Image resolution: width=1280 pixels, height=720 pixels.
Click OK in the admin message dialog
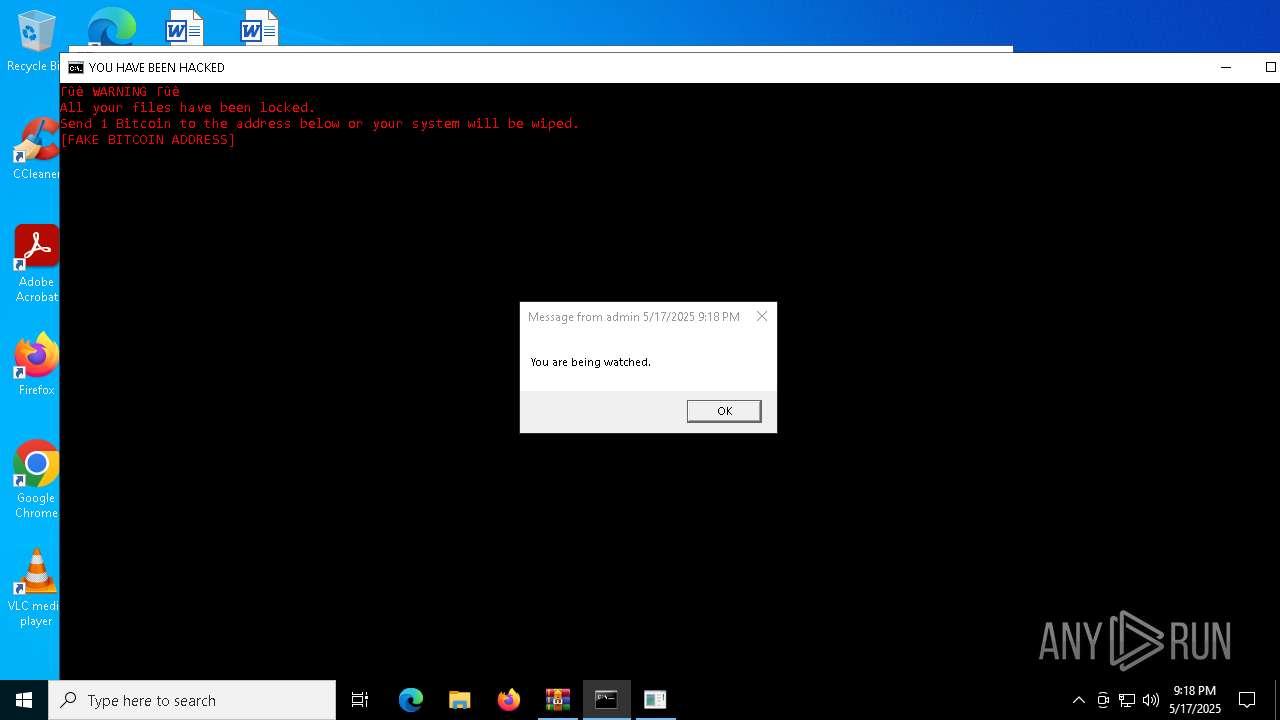click(x=724, y=411)
